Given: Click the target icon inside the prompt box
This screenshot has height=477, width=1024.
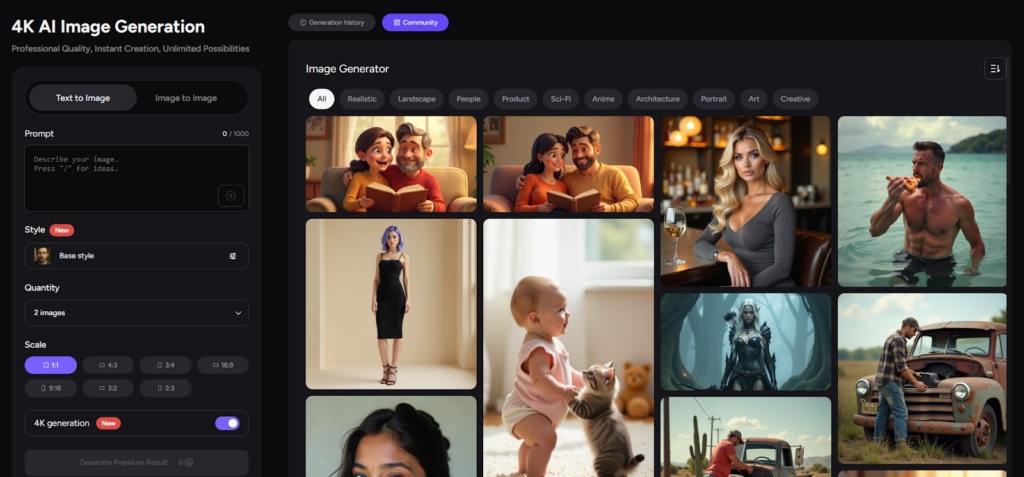Looking at the screenshot, I should [231, 195].
